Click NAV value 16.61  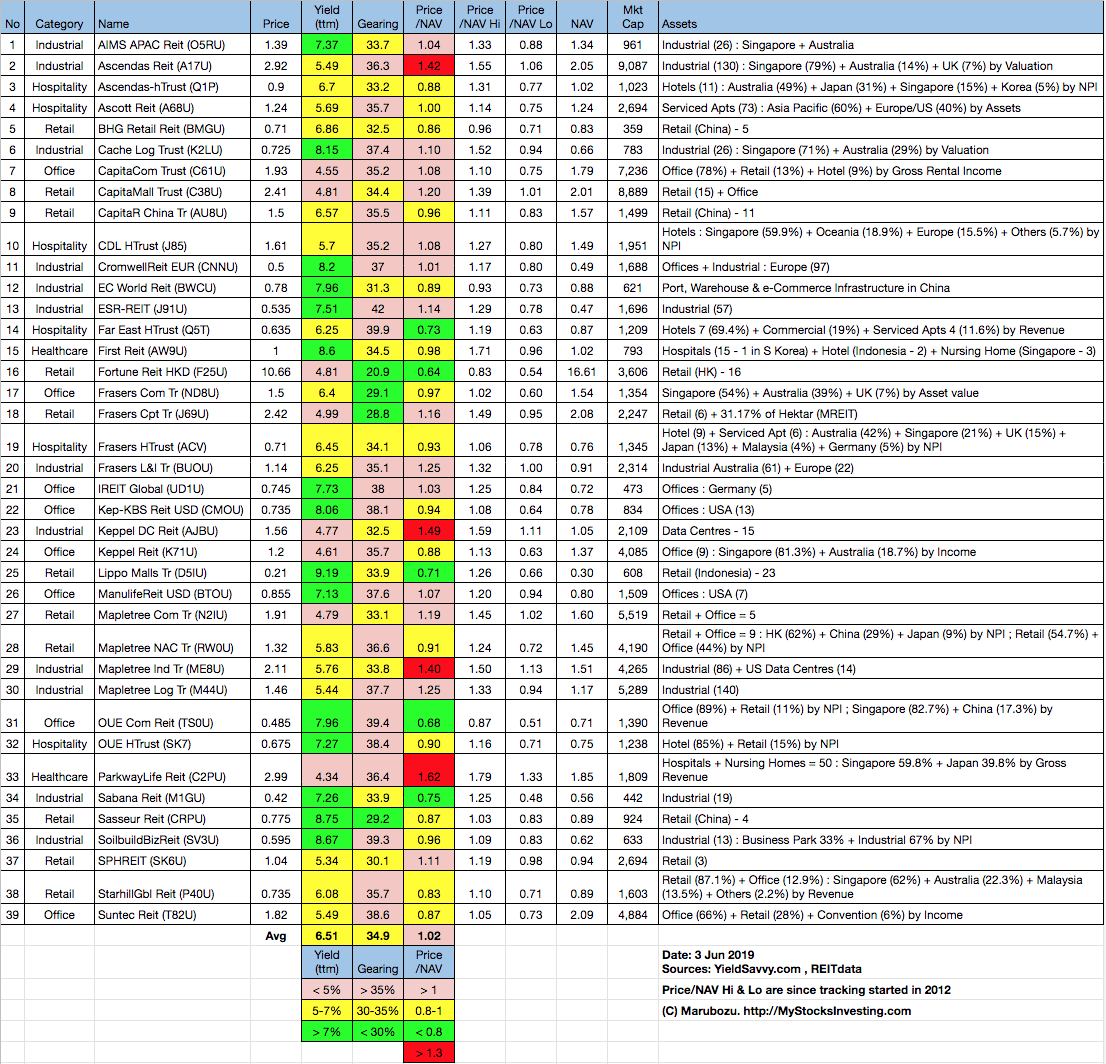[x=582, y=372]
